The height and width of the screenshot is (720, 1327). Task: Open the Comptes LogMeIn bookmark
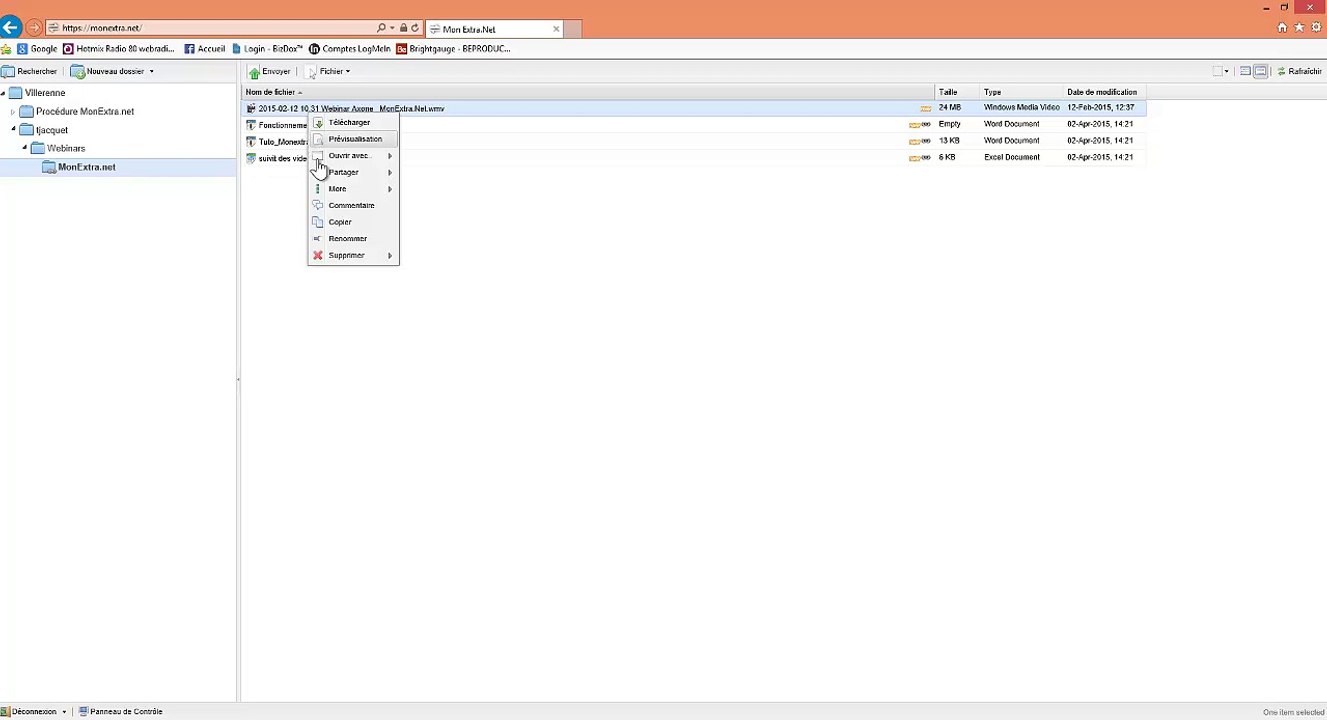[349, 48]
